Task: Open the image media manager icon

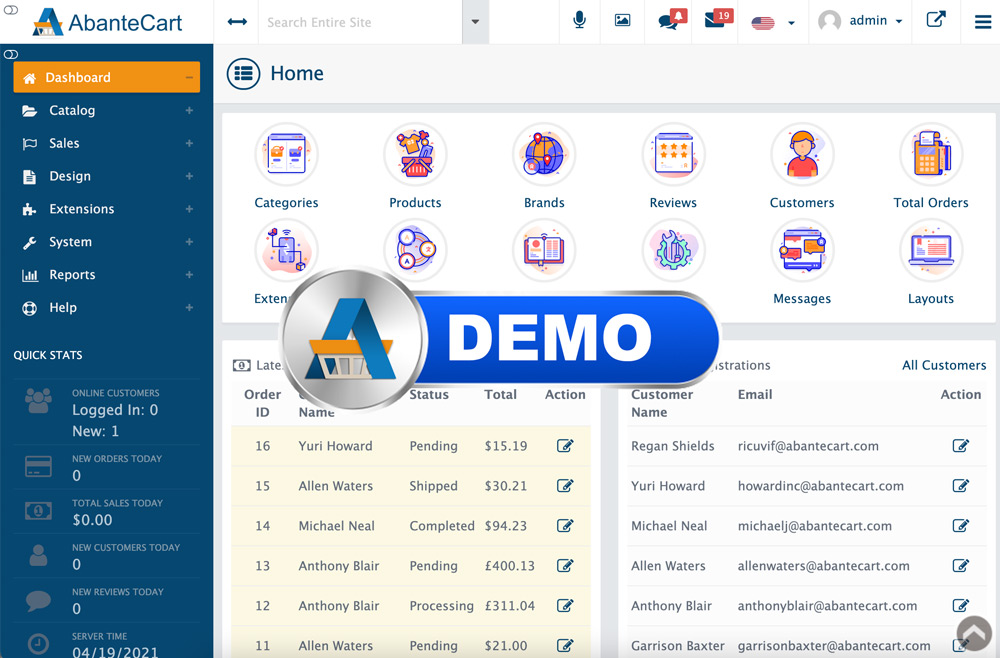Action: pyautogui.click(x=622, y=20)
